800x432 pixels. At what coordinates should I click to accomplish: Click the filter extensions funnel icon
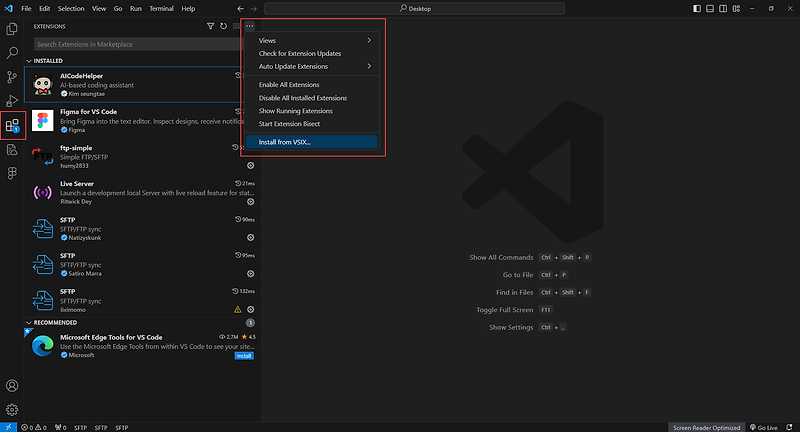point(210,26)
